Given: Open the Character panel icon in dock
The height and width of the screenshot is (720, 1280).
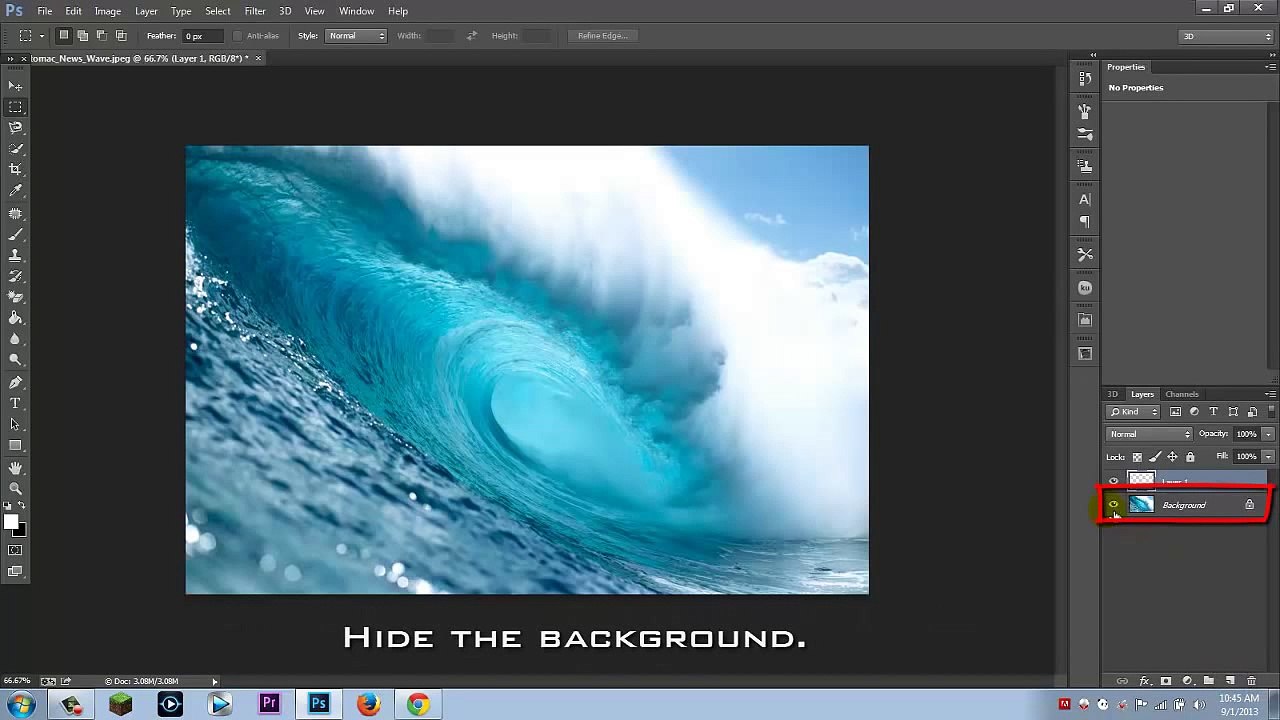Looking at the screenshot, I should pyautogui.click(x=1085, y=200).
